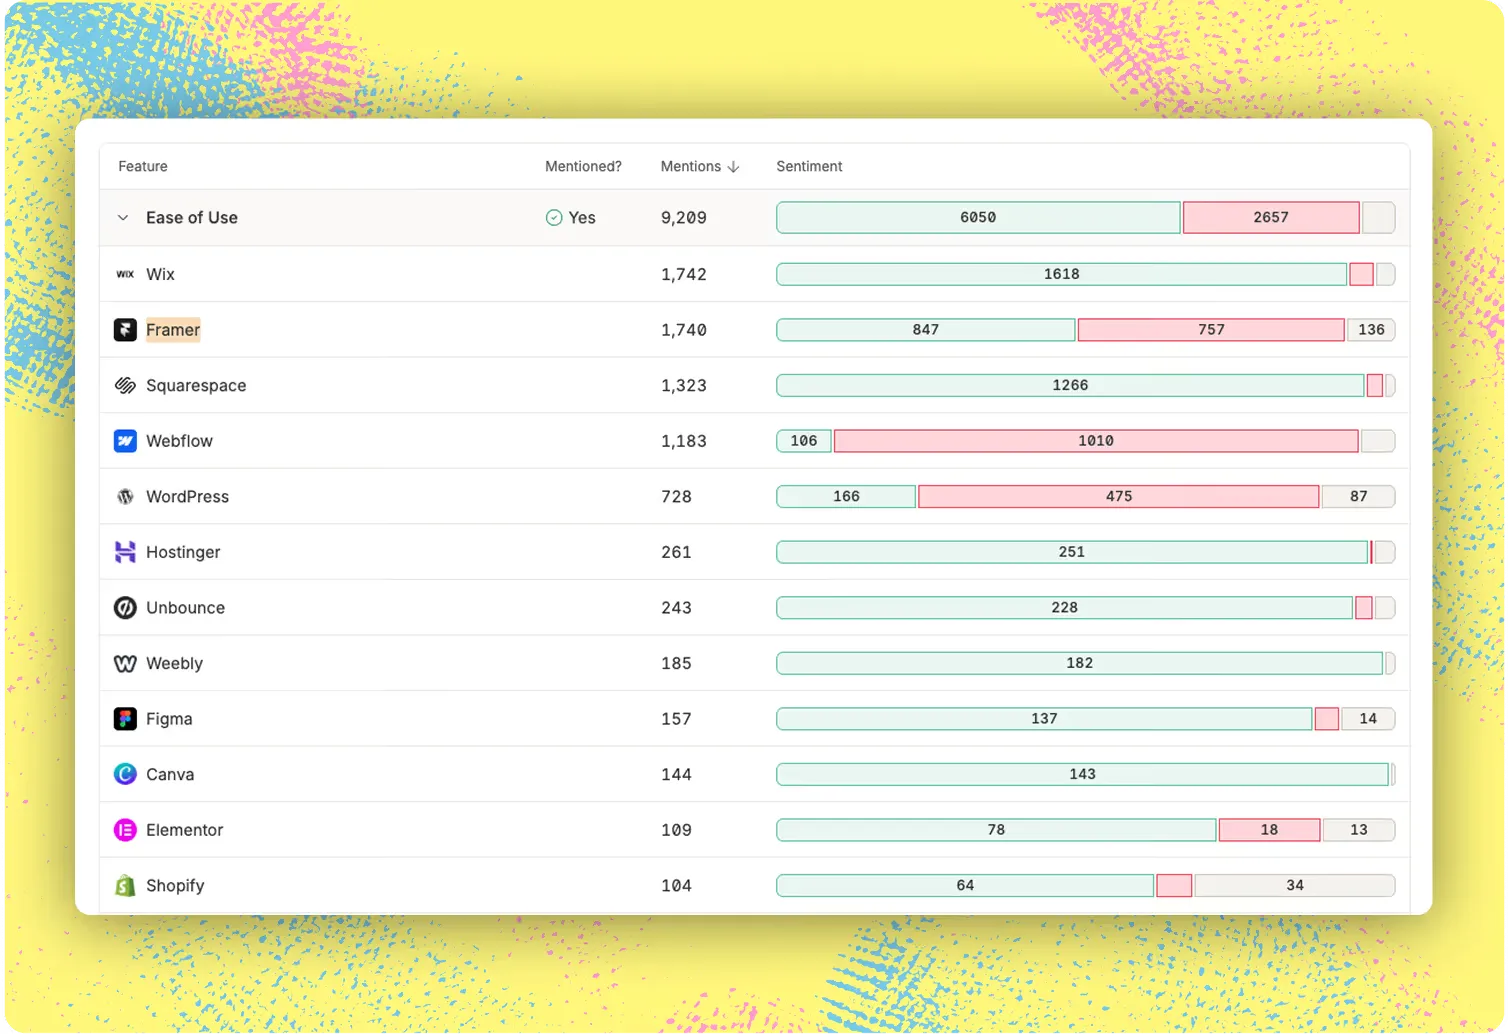The width and height of the screenshot is (1508, 1034).
Task: Select the Unbounce row name
Action: pyautogui.click(x=185, y=608)
